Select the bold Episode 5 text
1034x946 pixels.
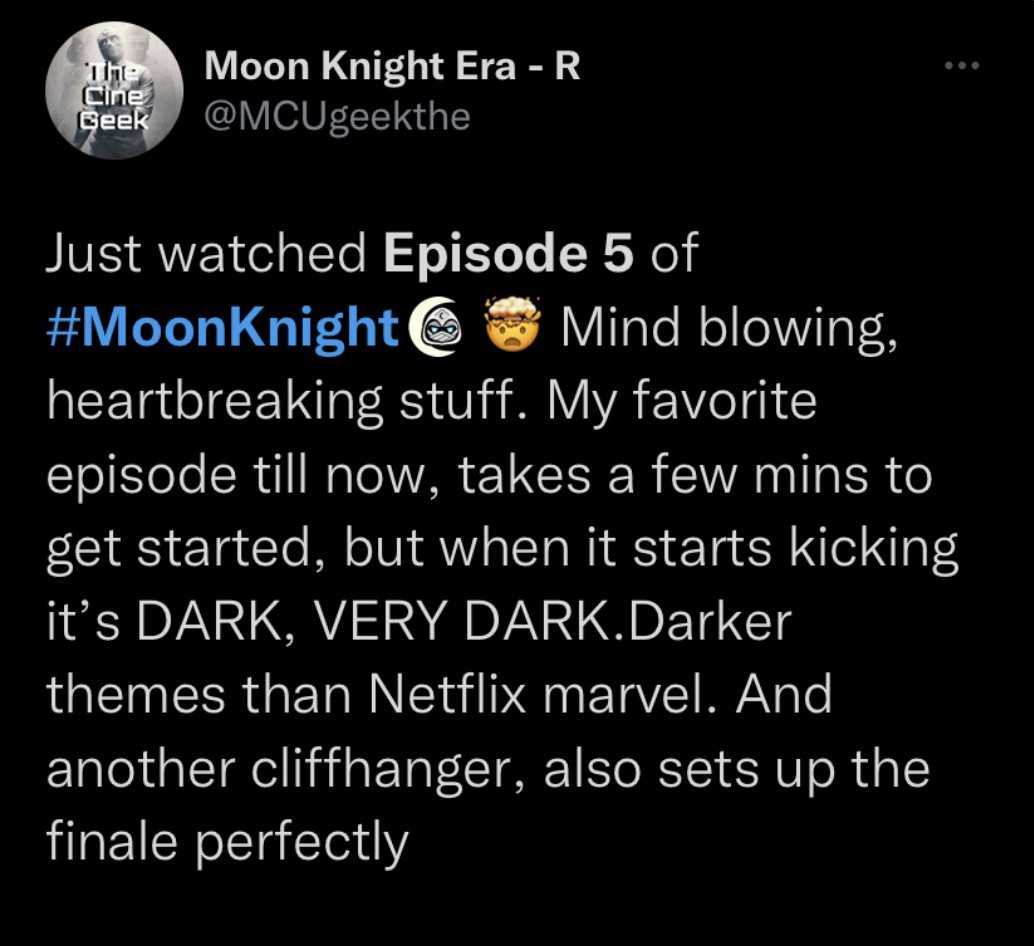click(x=509, y=255)
